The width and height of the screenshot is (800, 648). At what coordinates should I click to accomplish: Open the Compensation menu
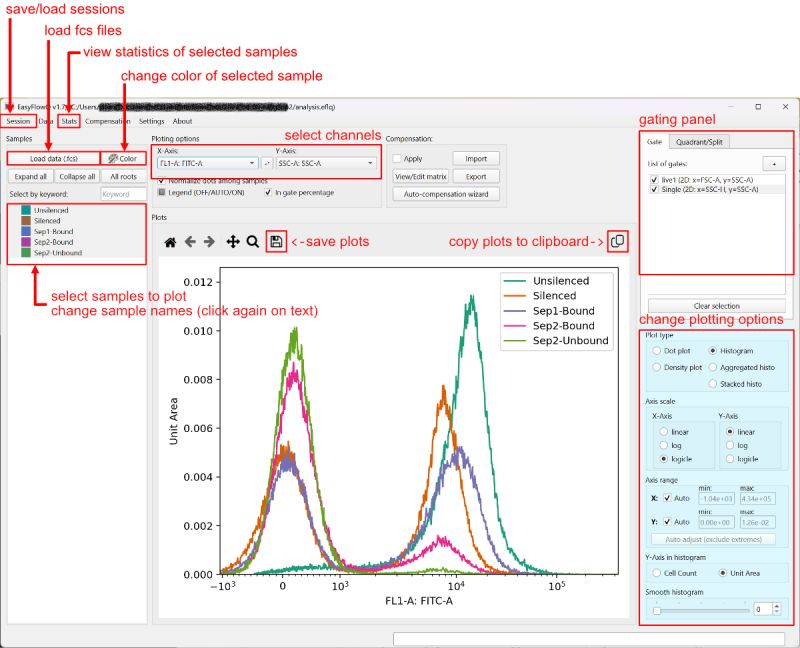click(108, 121)
